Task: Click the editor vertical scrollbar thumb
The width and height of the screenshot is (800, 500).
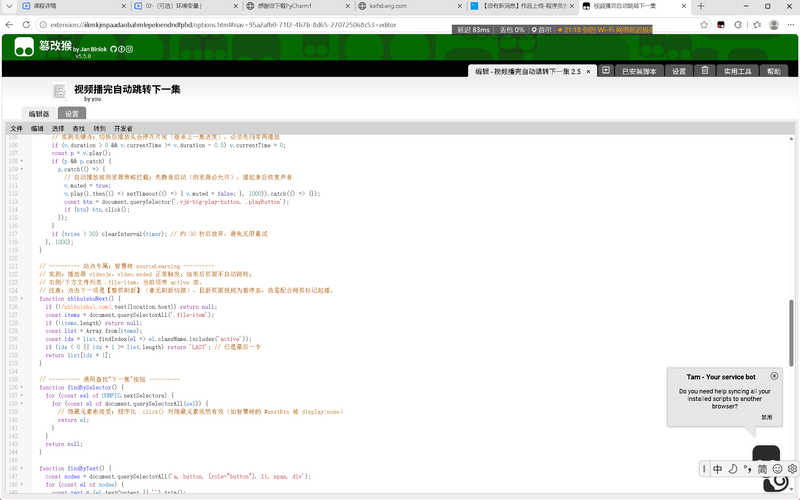Action: click(791, 333)
